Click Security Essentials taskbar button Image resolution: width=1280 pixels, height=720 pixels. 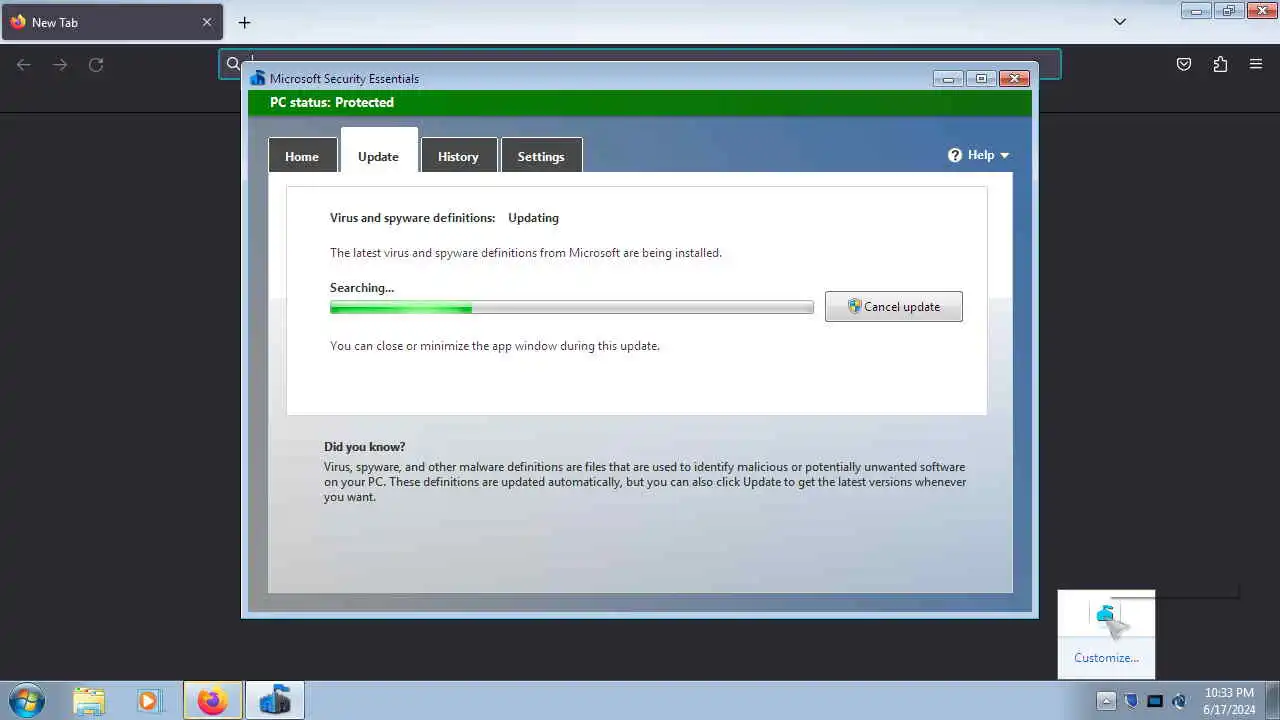coord(275,701)
